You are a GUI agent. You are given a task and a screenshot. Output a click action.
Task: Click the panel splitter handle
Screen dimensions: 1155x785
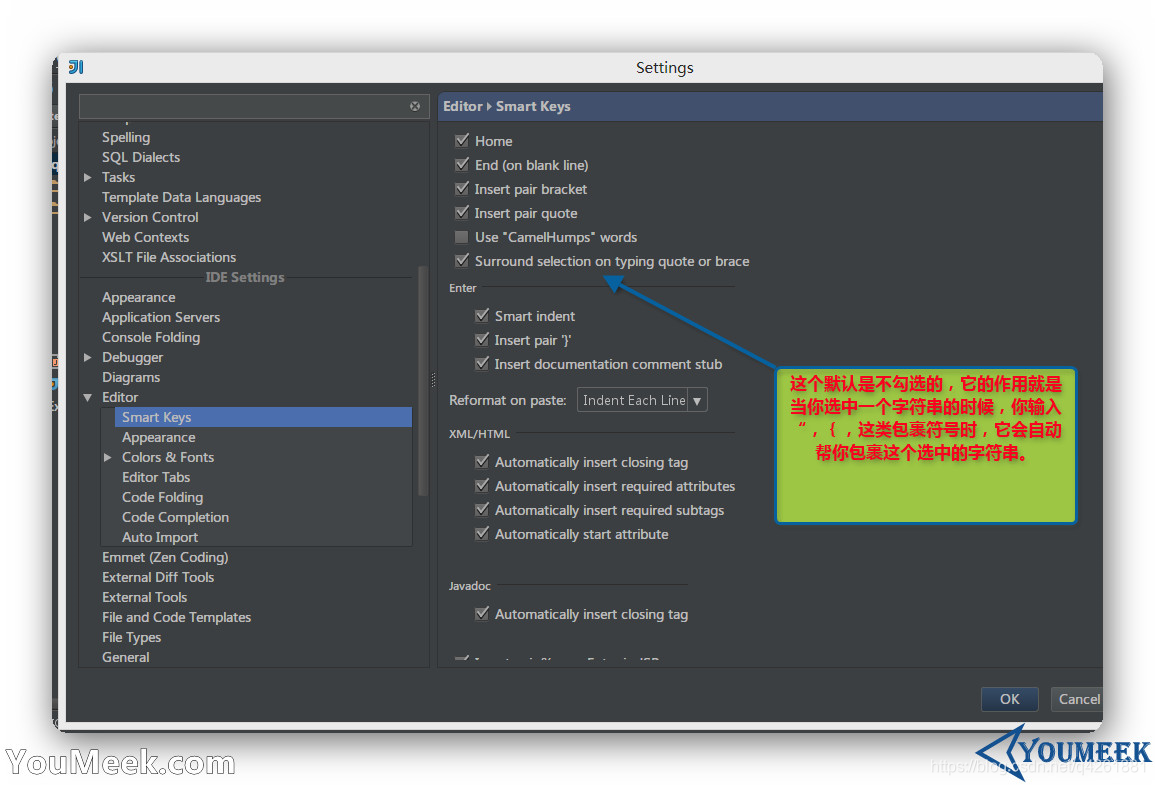point(433,380)
